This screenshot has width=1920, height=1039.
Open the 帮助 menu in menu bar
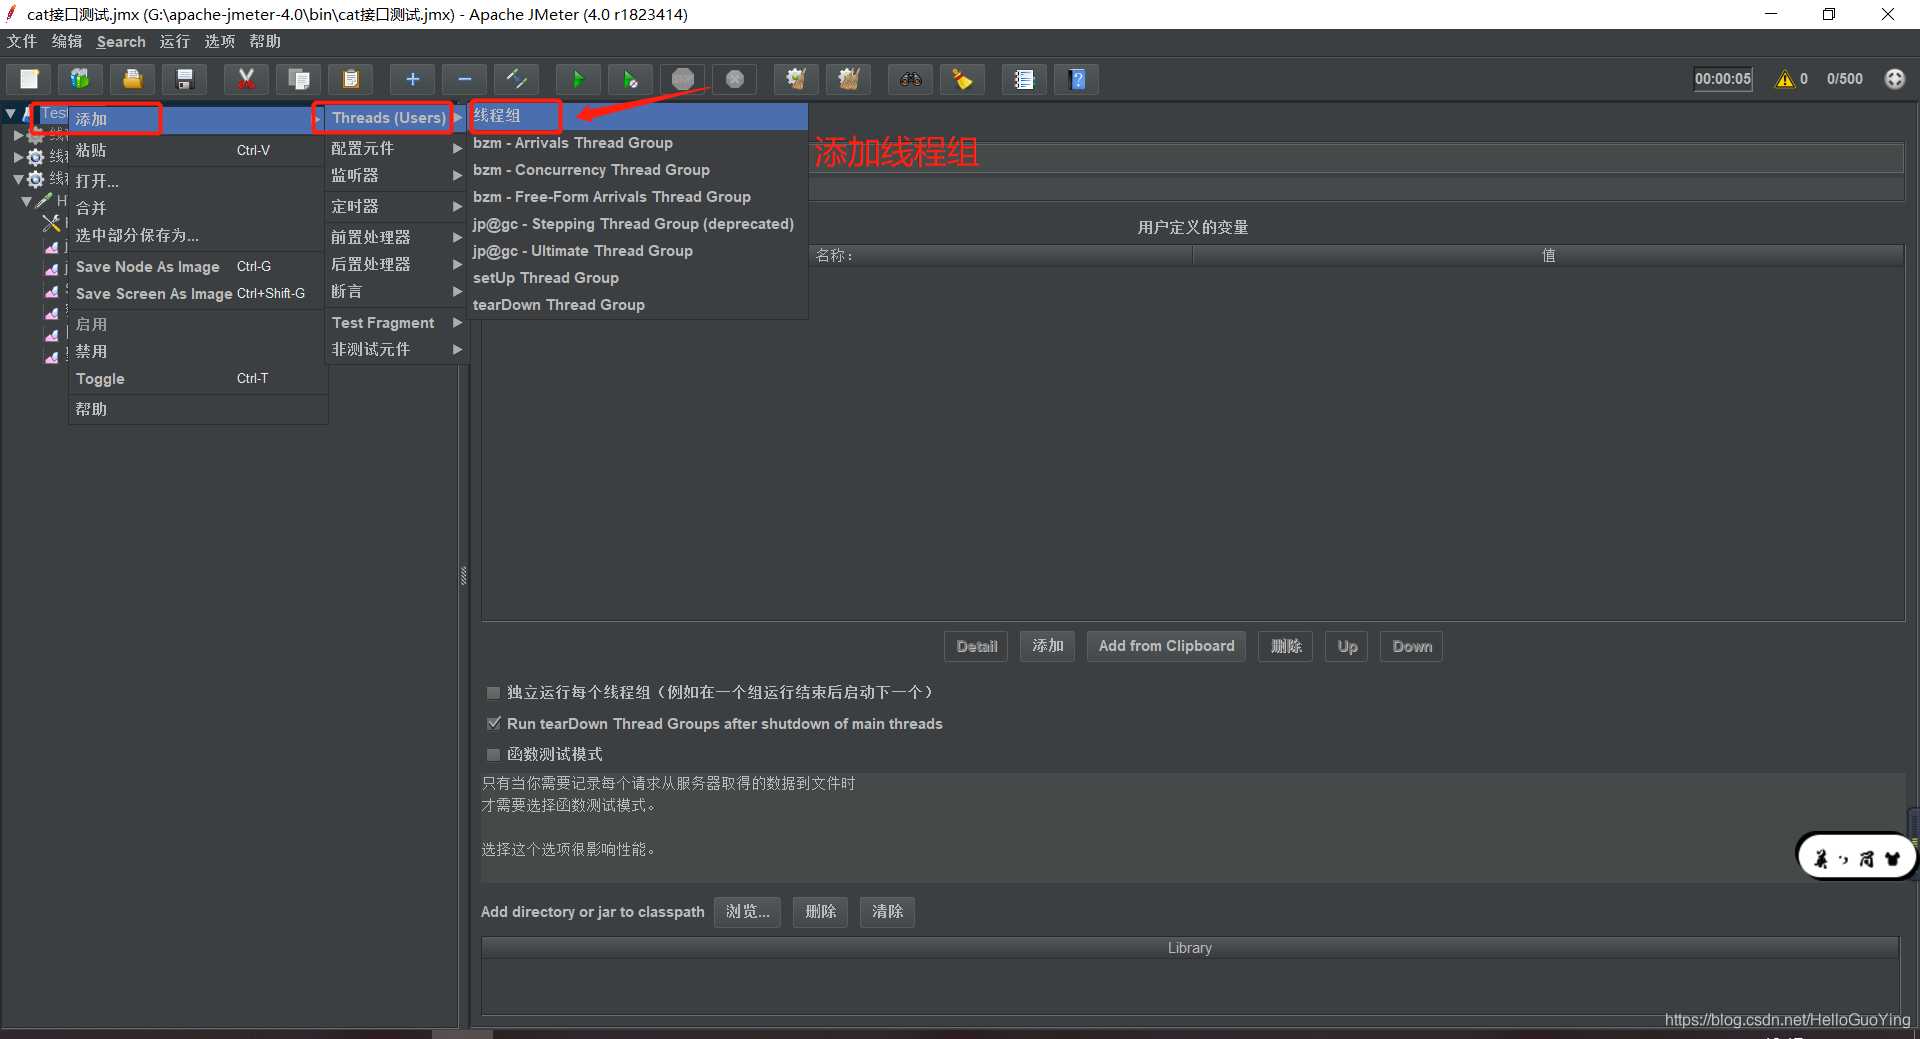point(265,41)
